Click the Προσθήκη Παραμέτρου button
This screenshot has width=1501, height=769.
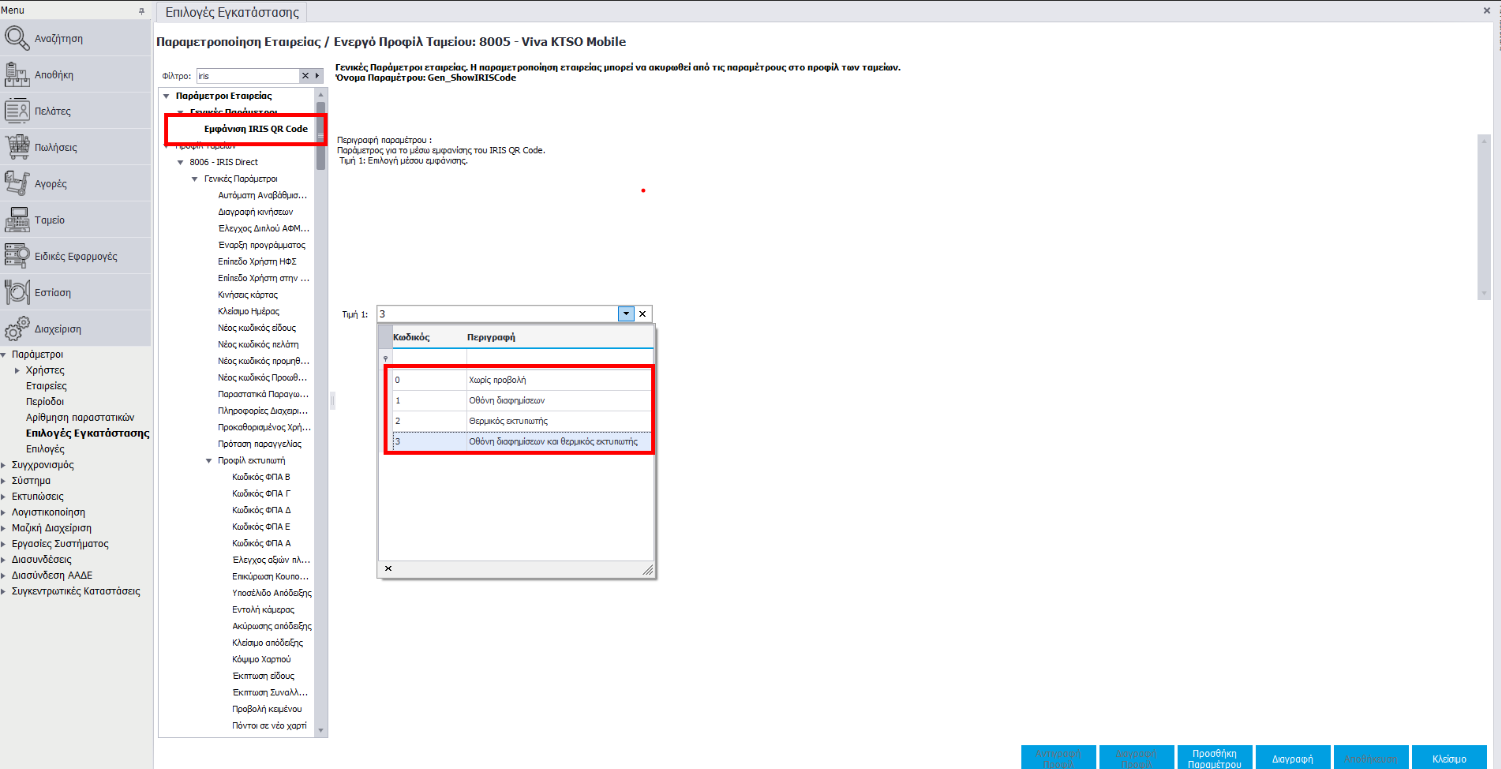click(x=1214, y=757)
